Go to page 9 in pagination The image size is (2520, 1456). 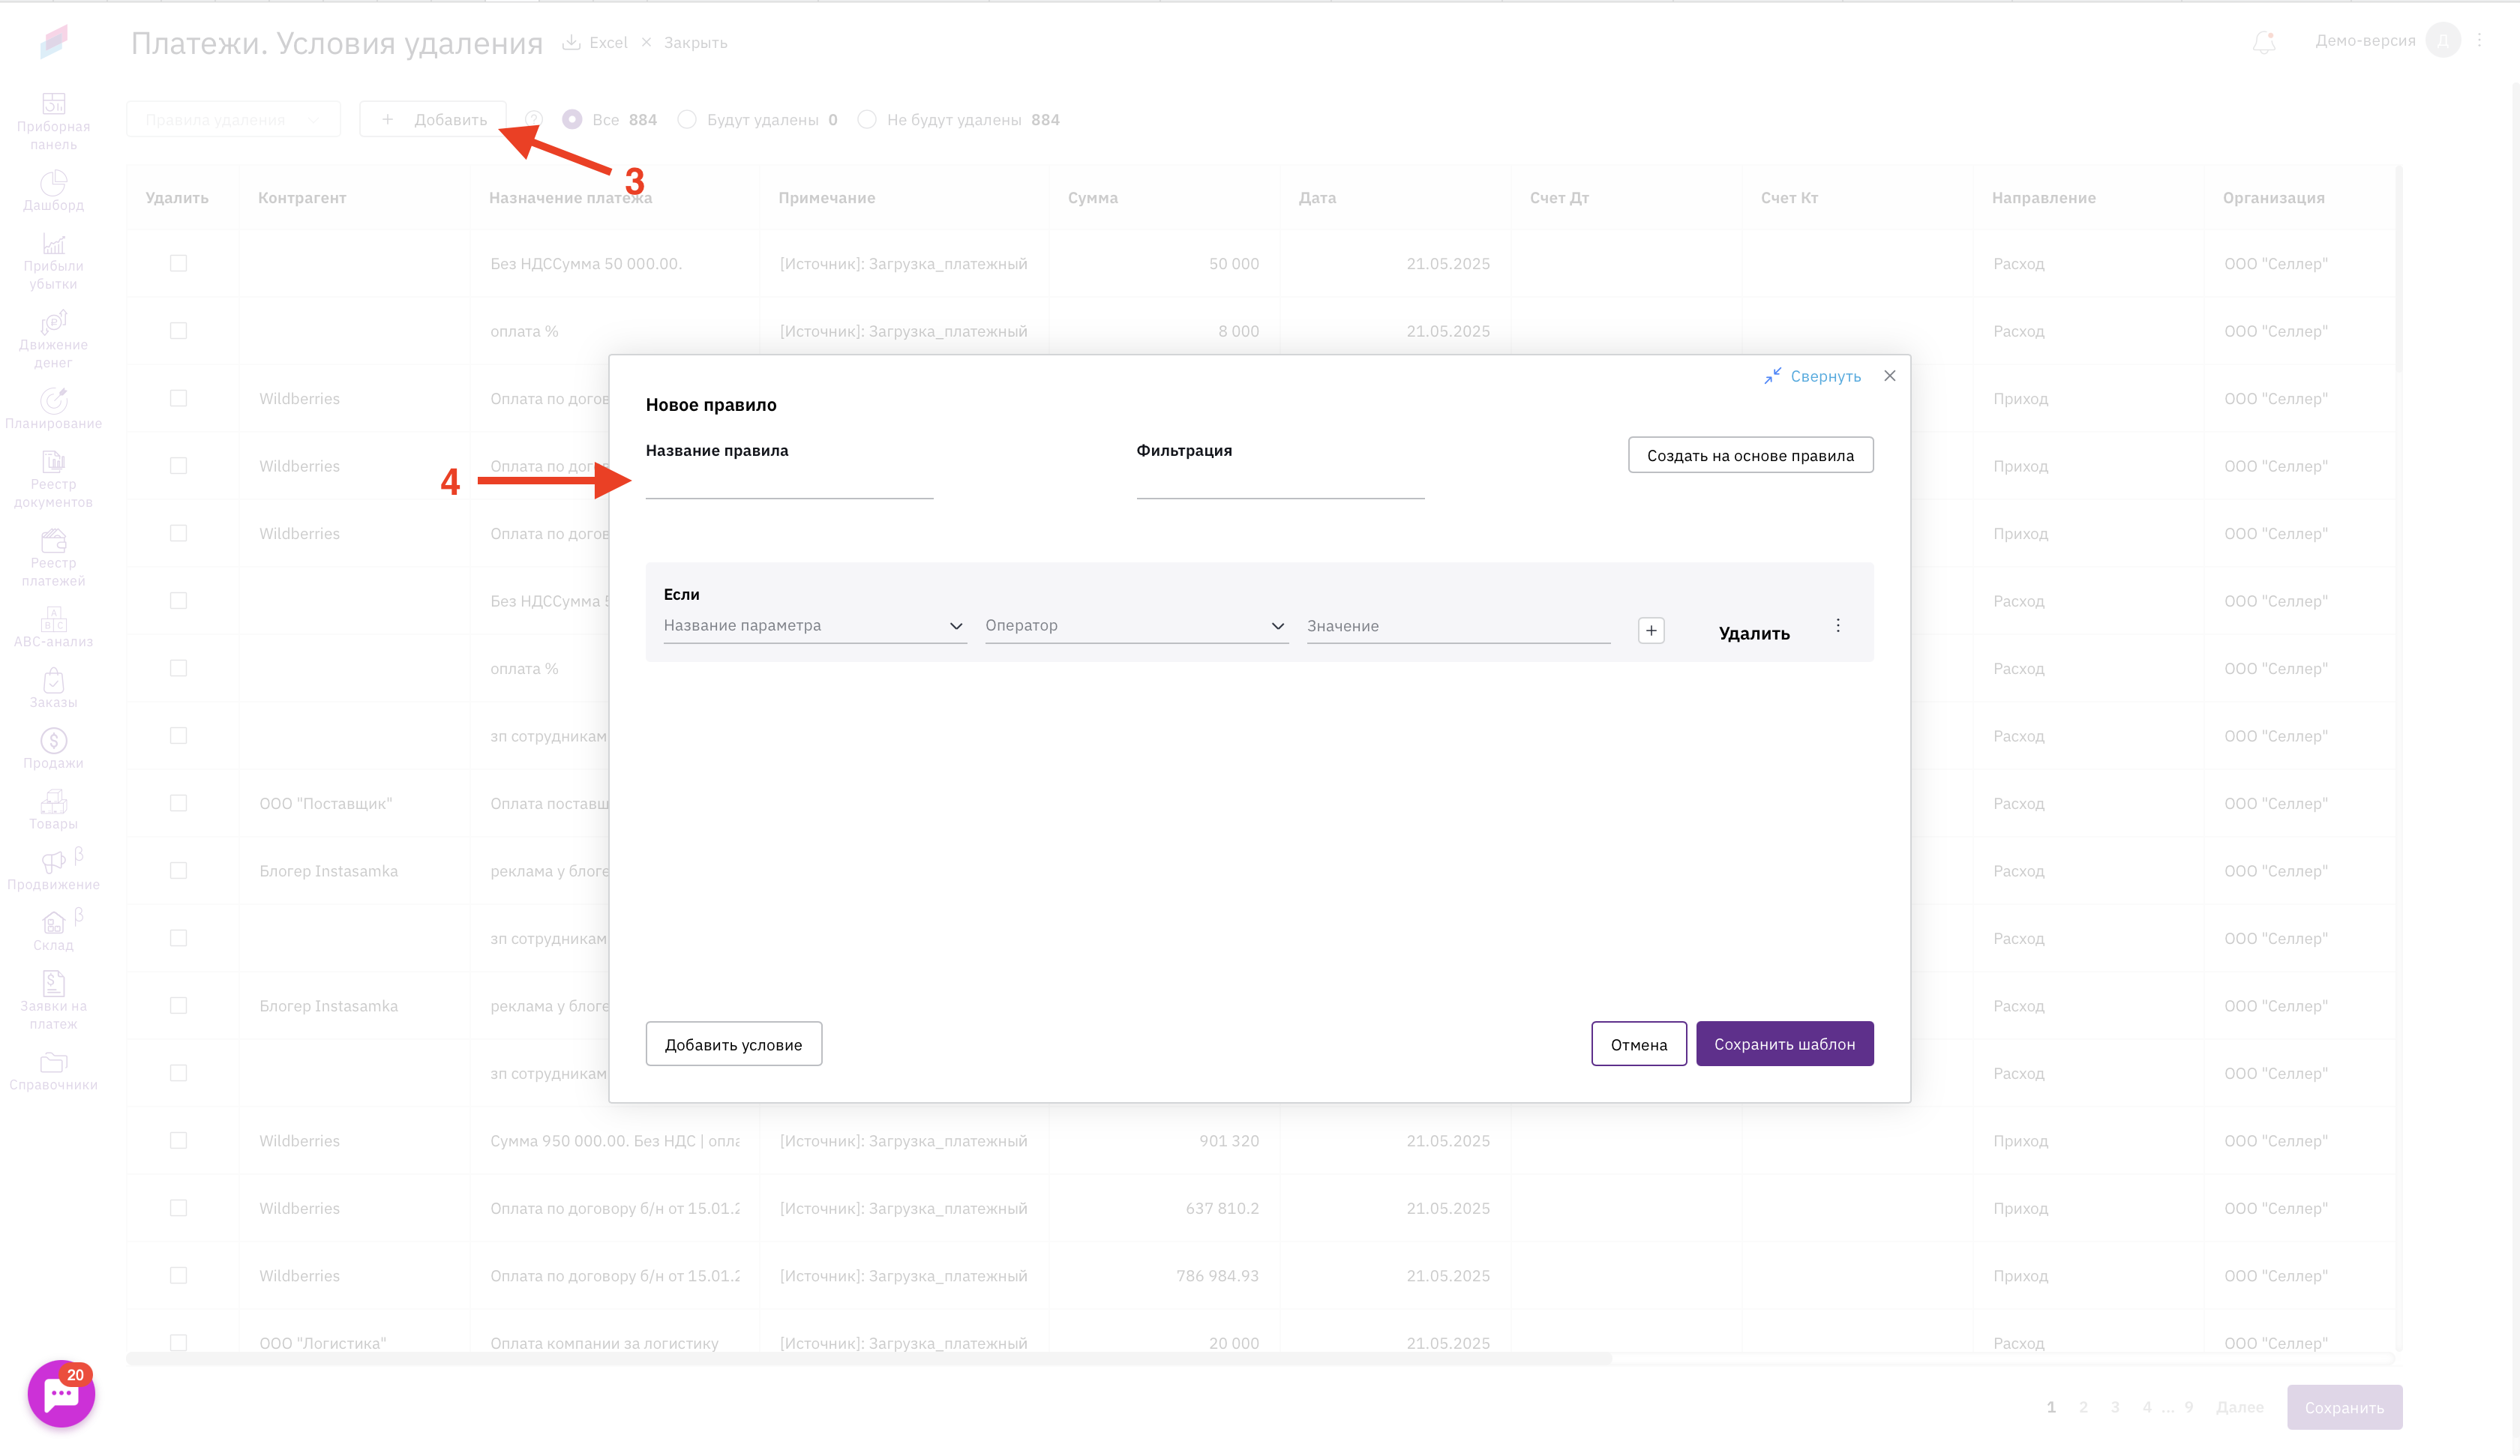[x=2188, y=1408]
